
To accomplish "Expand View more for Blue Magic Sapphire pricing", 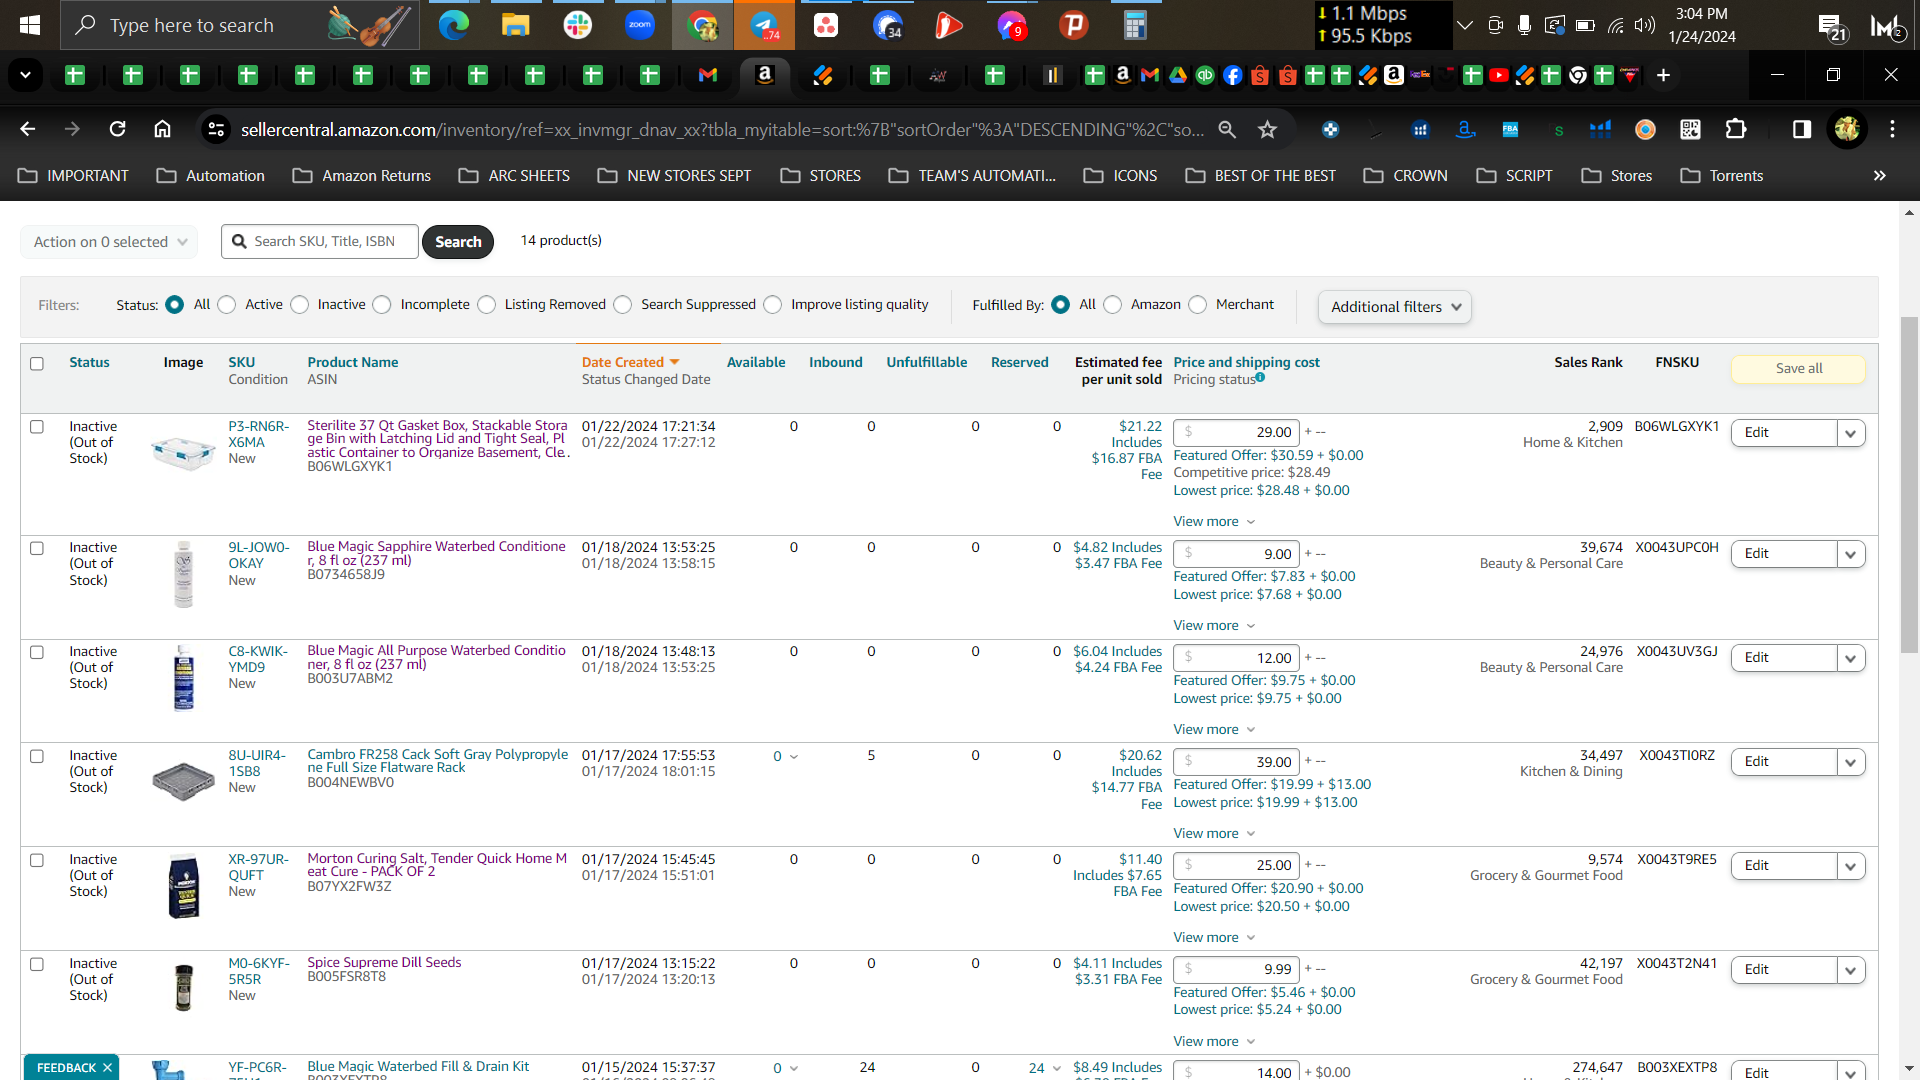I will [1214, 626].
